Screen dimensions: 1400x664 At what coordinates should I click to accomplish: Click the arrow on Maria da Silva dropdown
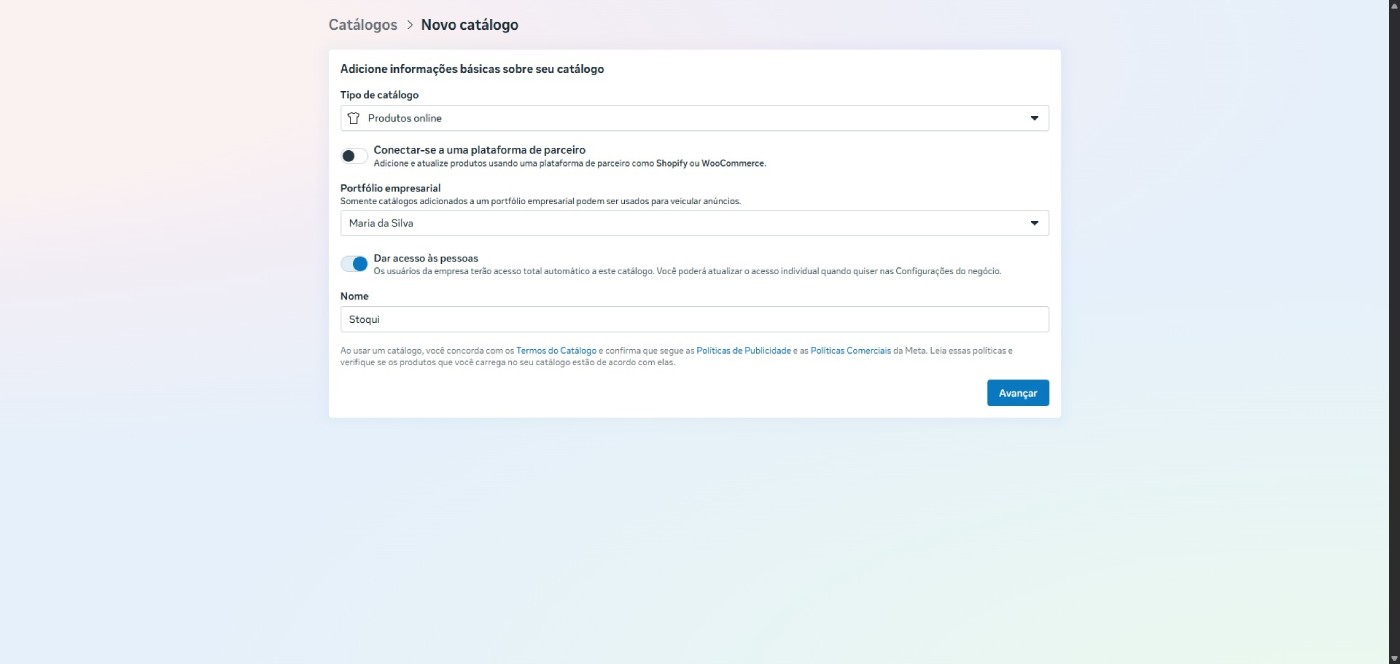(1034, 223)
